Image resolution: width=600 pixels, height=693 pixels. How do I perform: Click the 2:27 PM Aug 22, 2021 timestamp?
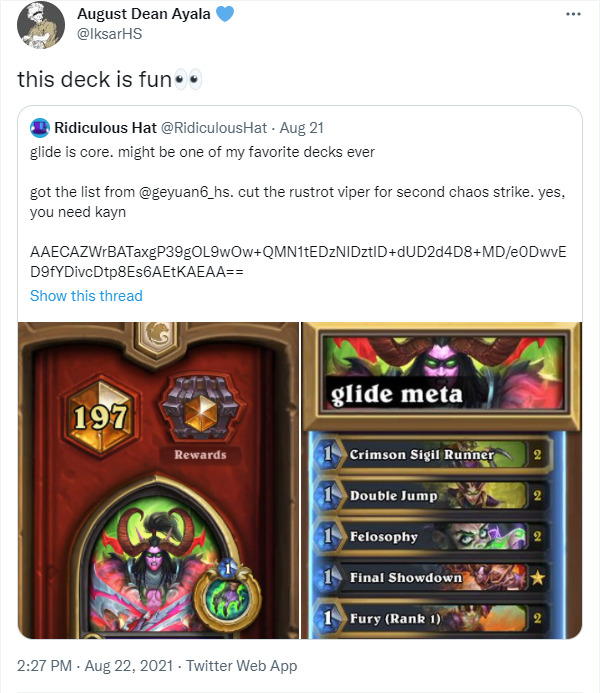coord(95,666)
